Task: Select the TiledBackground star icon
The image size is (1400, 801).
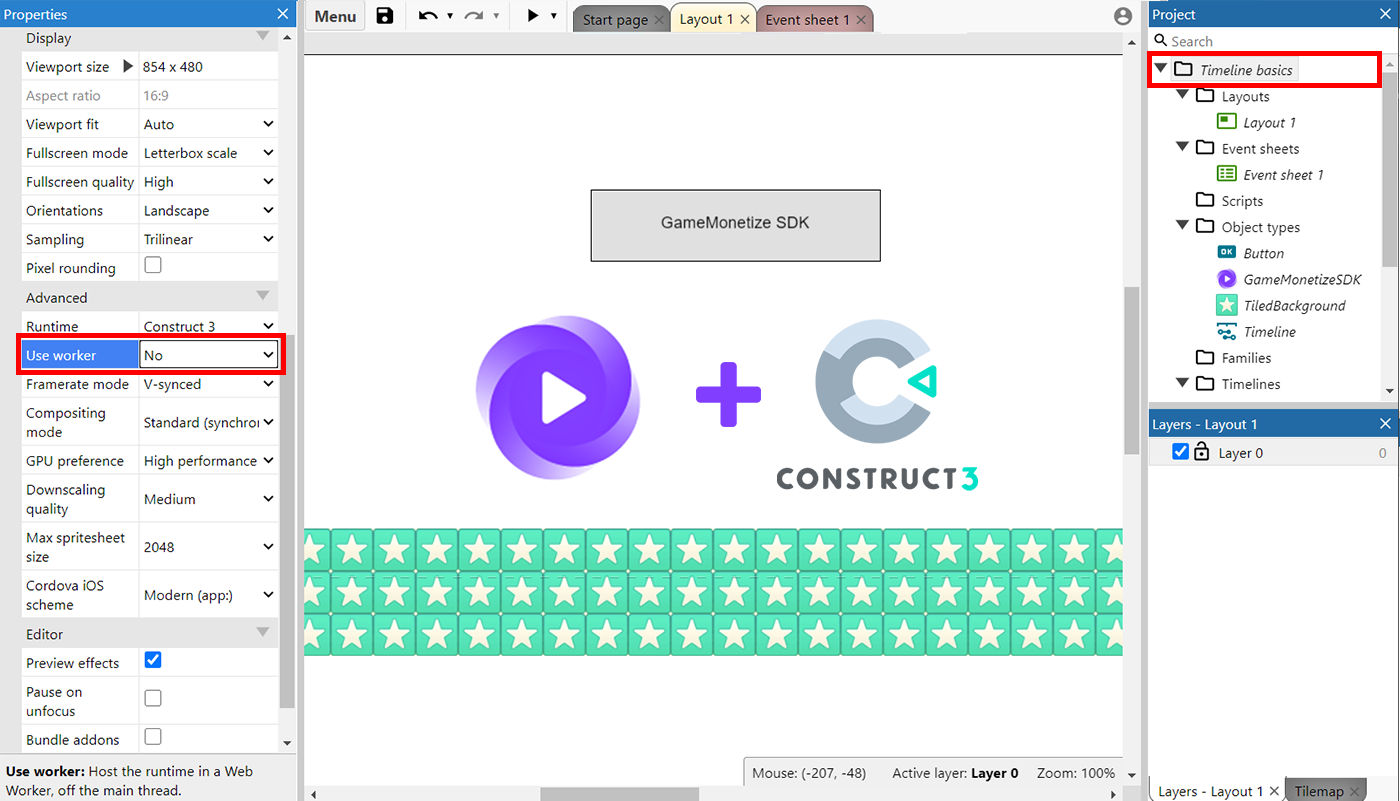Action: tap(1226, 305)
